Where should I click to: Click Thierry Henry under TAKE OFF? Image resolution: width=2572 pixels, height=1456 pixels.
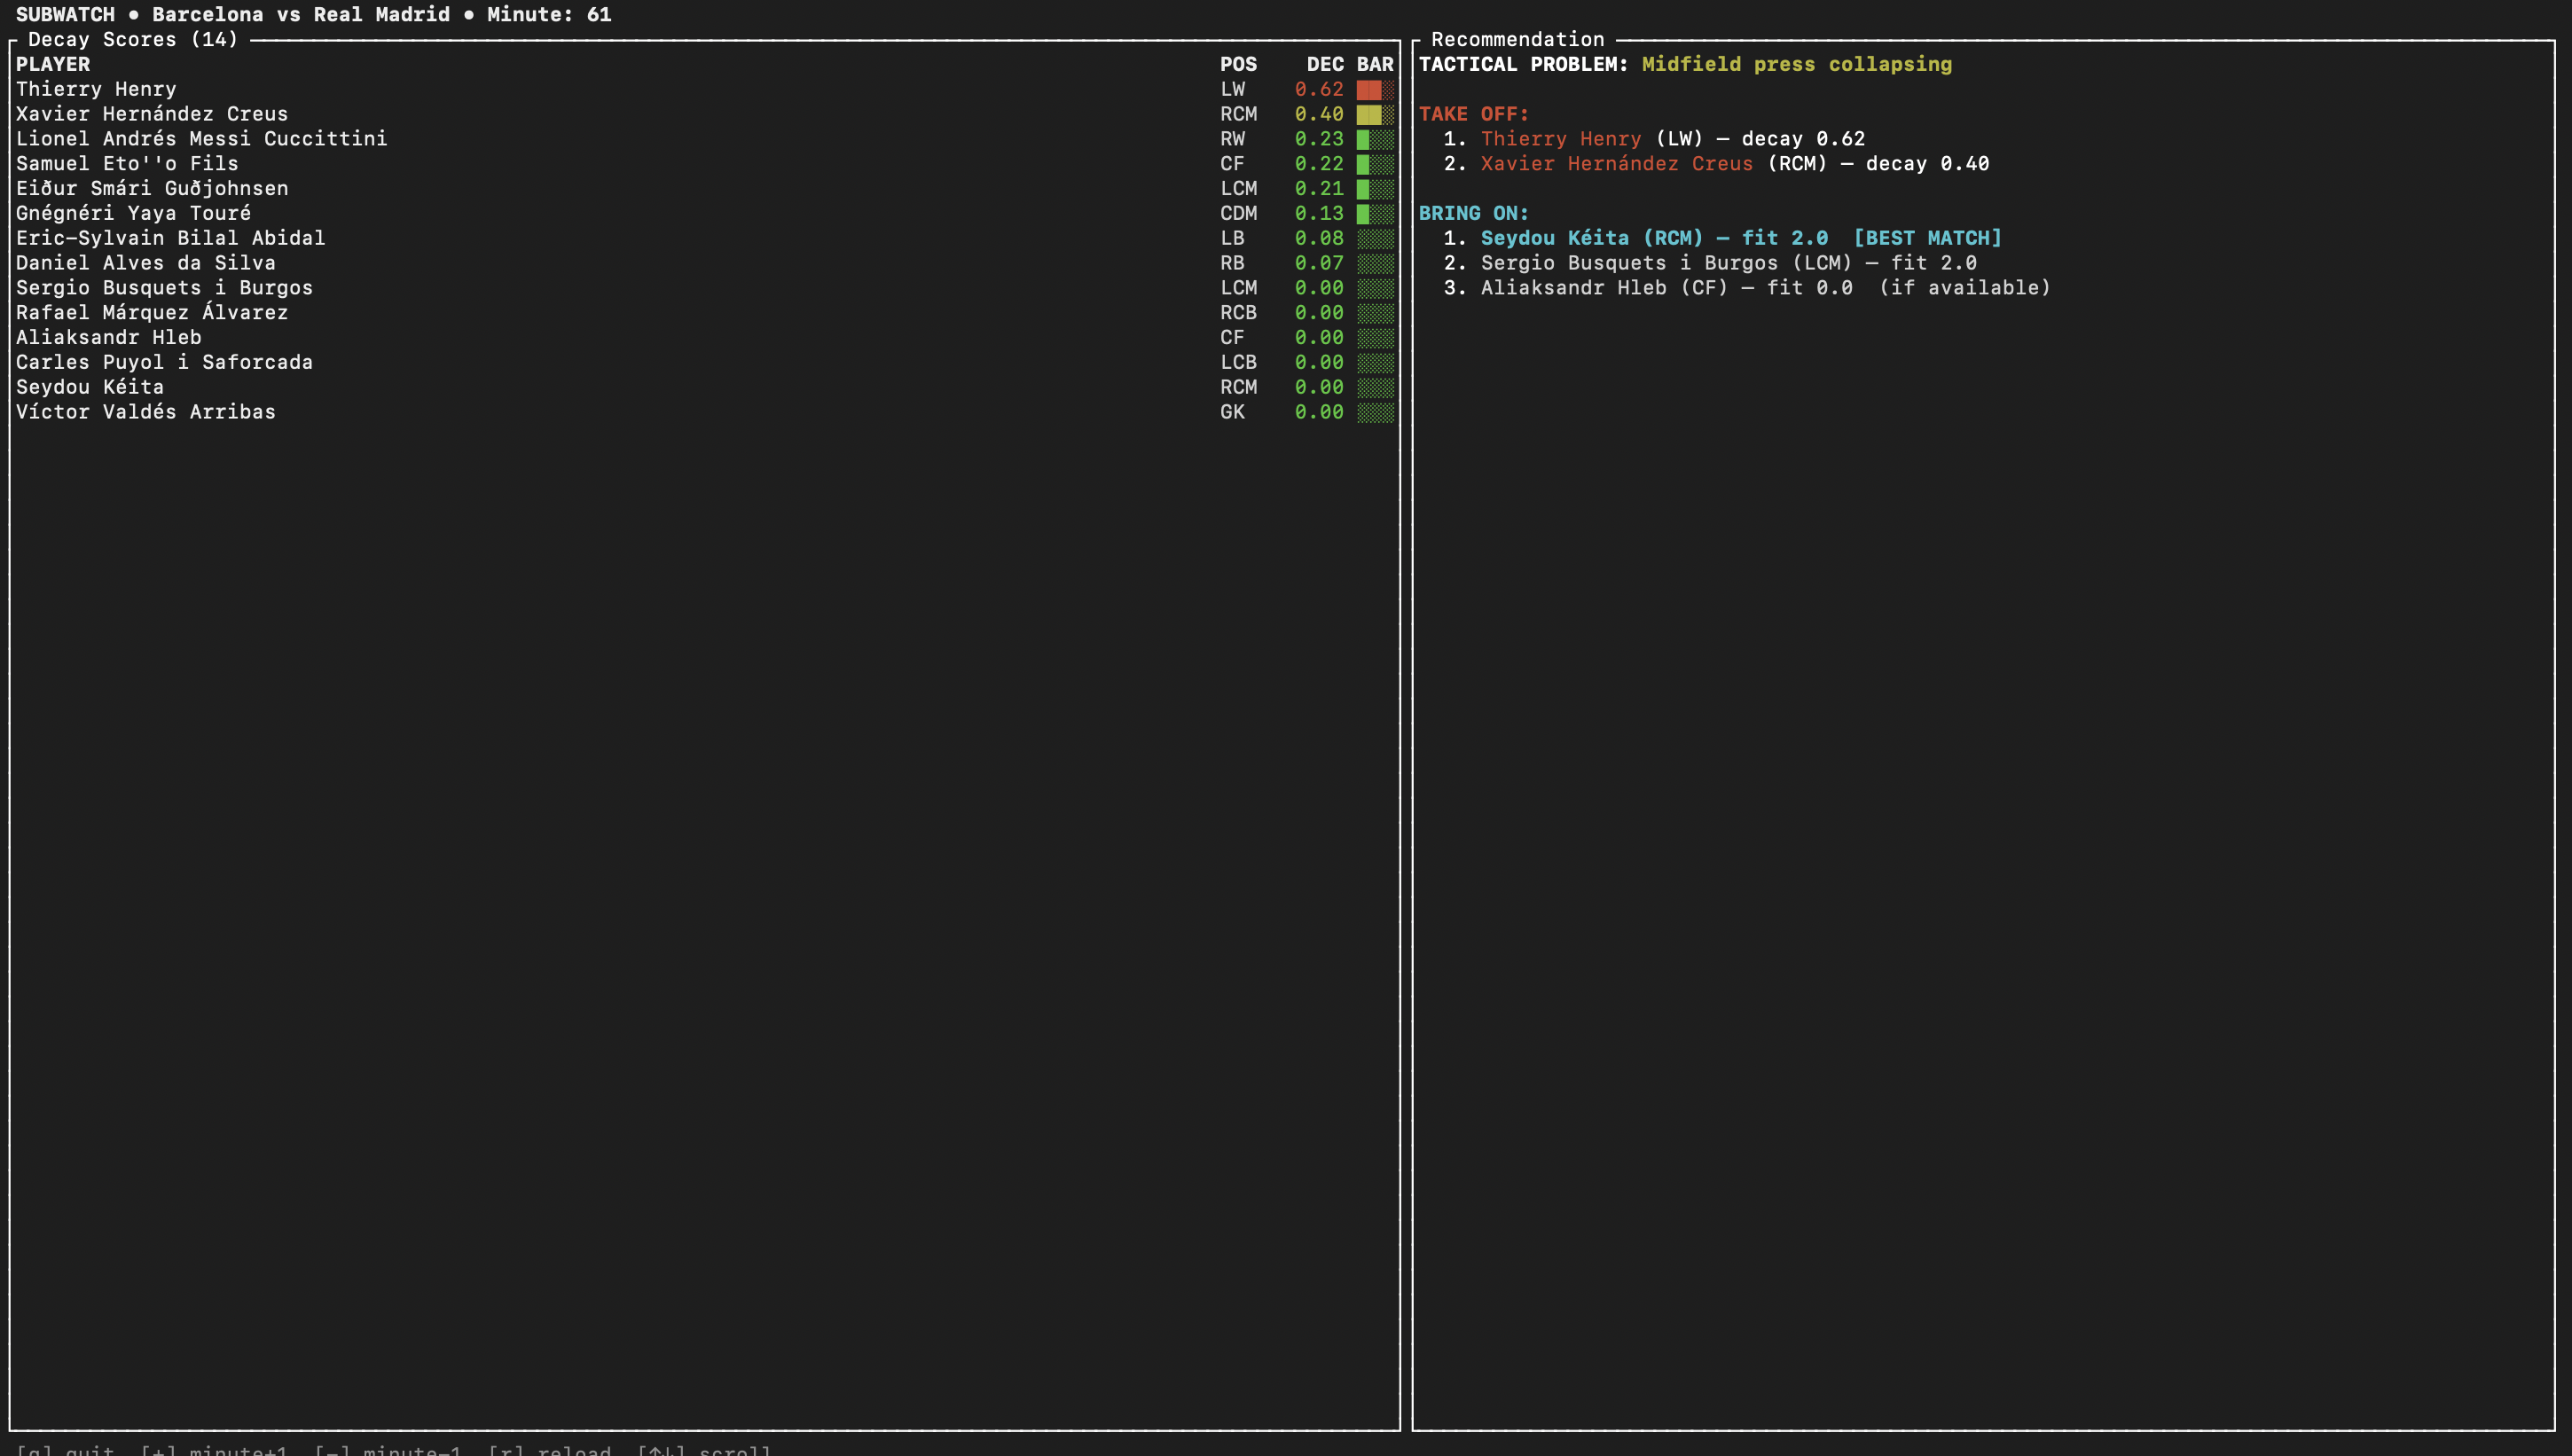point(1560,139)
